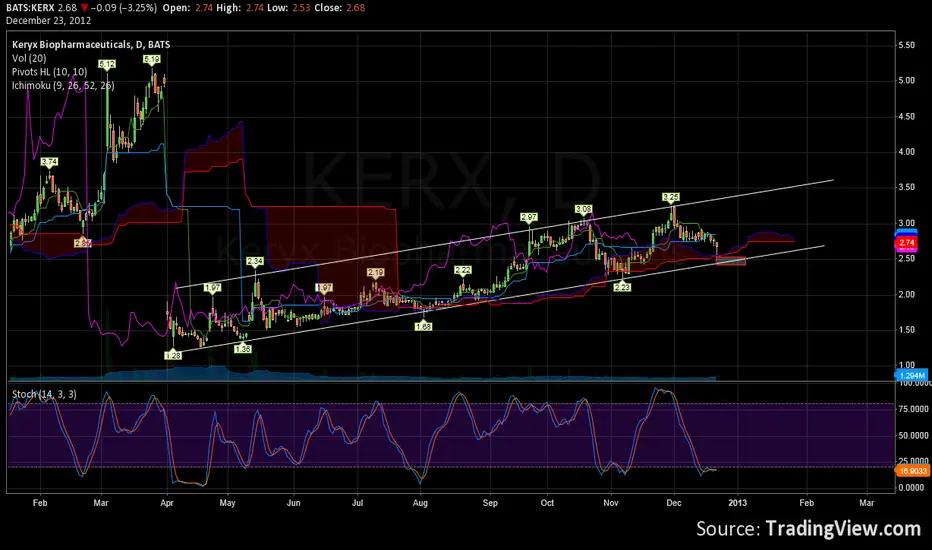The height and width of the screenshot is (550, 932).
Task: Click the 5.00 price axis label
Action: pyautogui.click(x=906, y=81)
